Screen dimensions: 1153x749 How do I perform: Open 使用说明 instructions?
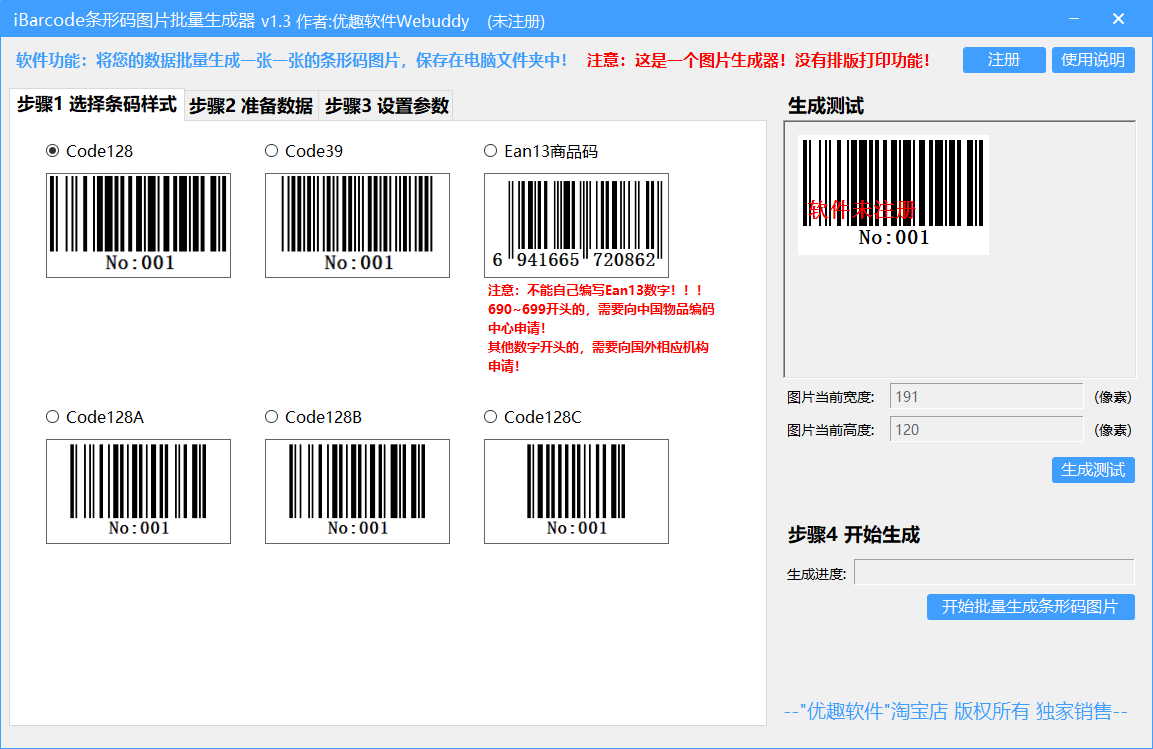coord(1093,60)
